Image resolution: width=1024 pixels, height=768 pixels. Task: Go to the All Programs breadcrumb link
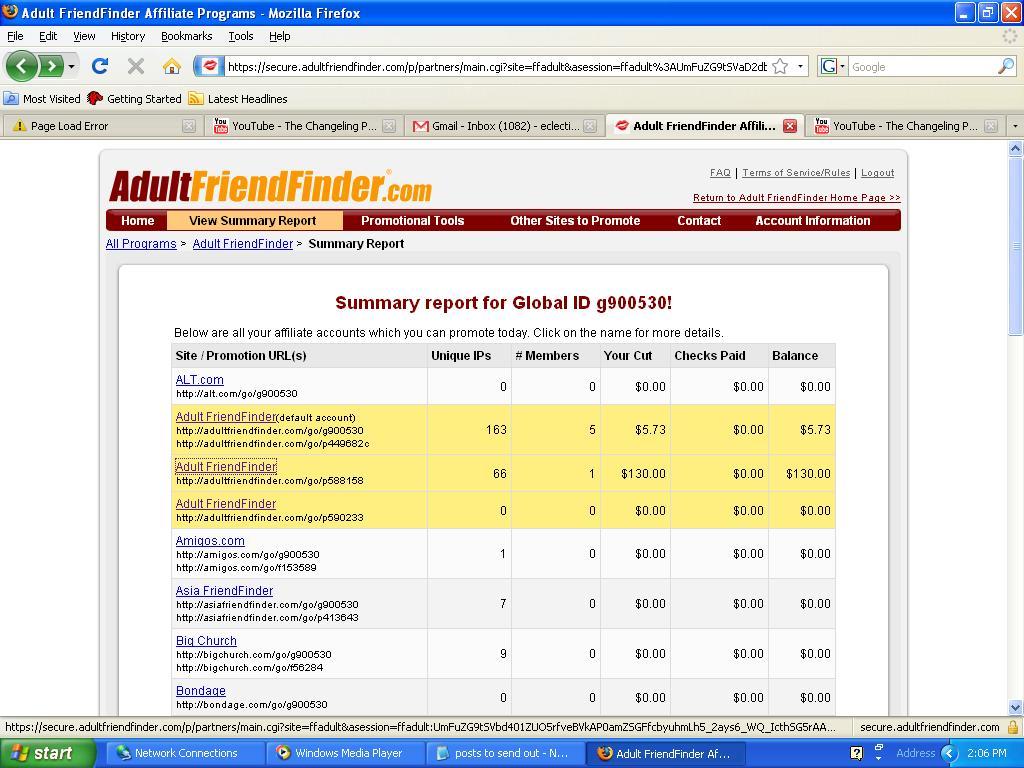pyautogui.click(x=141, y=244)
